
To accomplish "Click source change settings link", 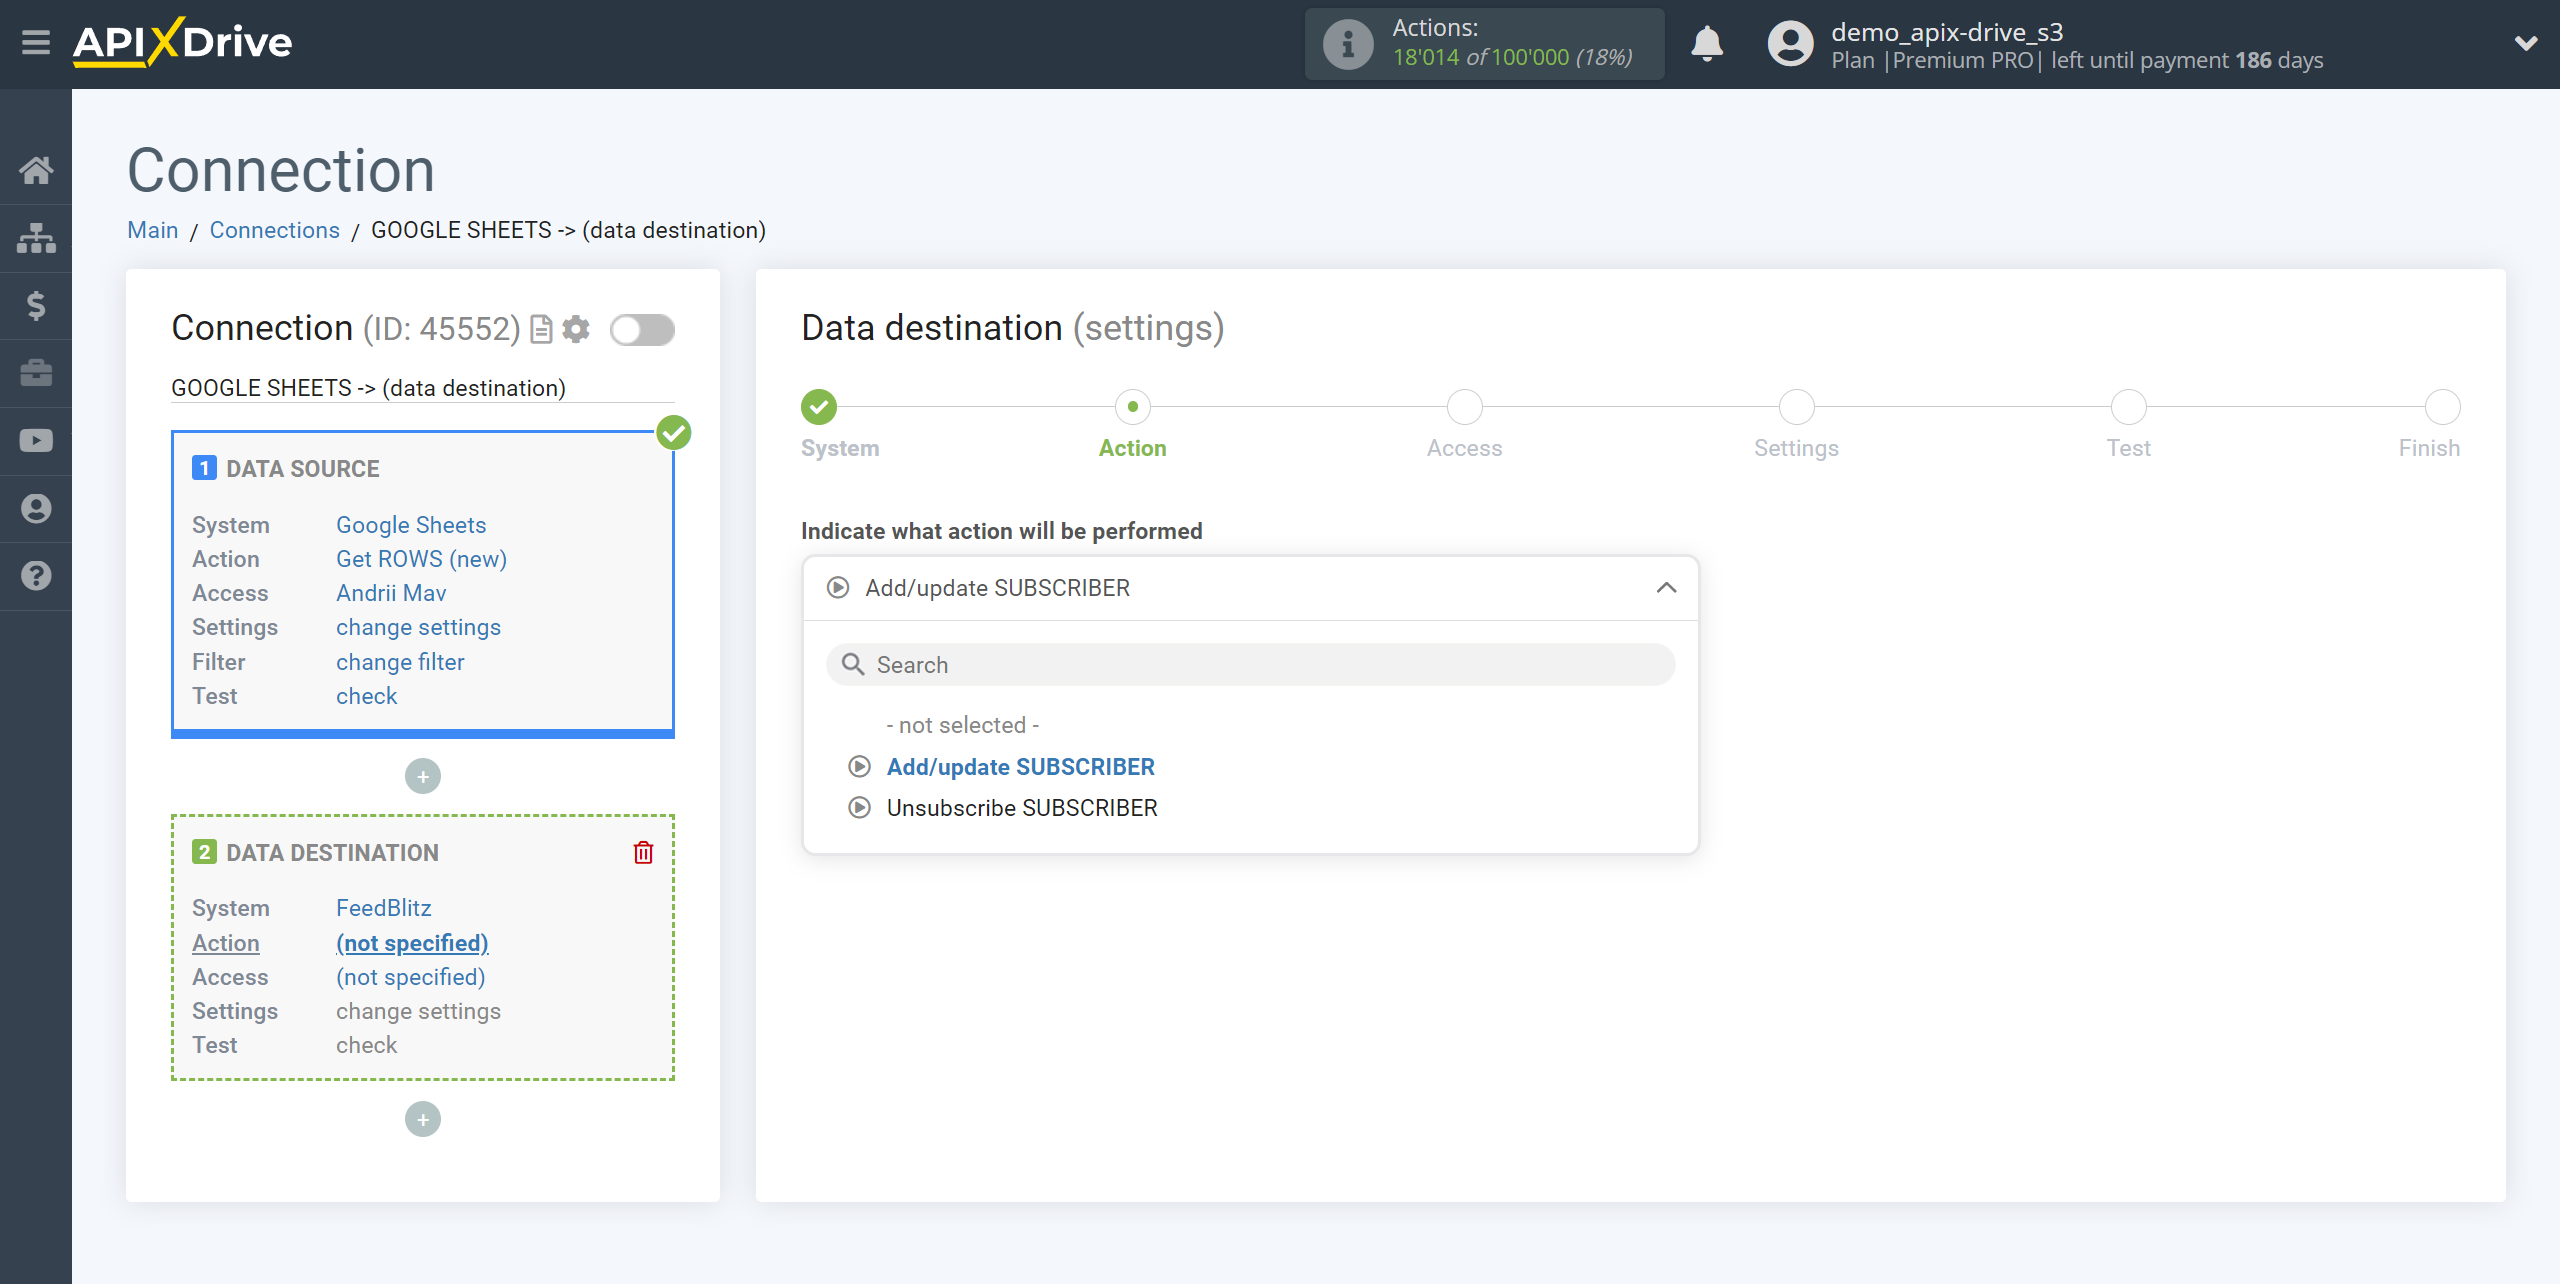I will 418,627.
